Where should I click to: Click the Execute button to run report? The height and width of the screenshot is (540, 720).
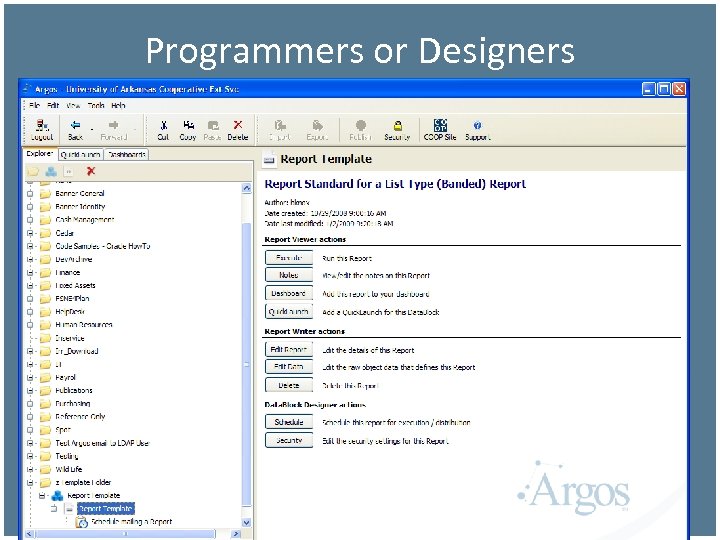point(289,258)
